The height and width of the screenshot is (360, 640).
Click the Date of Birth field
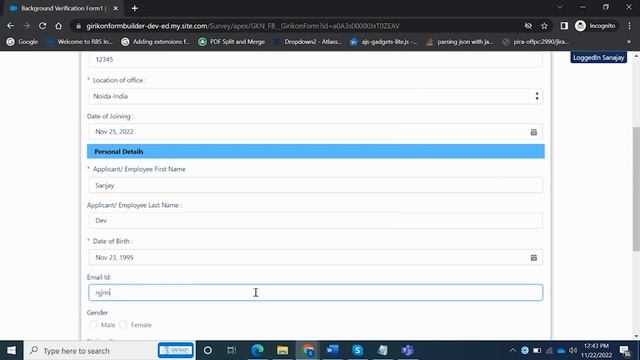click(316, 258)
